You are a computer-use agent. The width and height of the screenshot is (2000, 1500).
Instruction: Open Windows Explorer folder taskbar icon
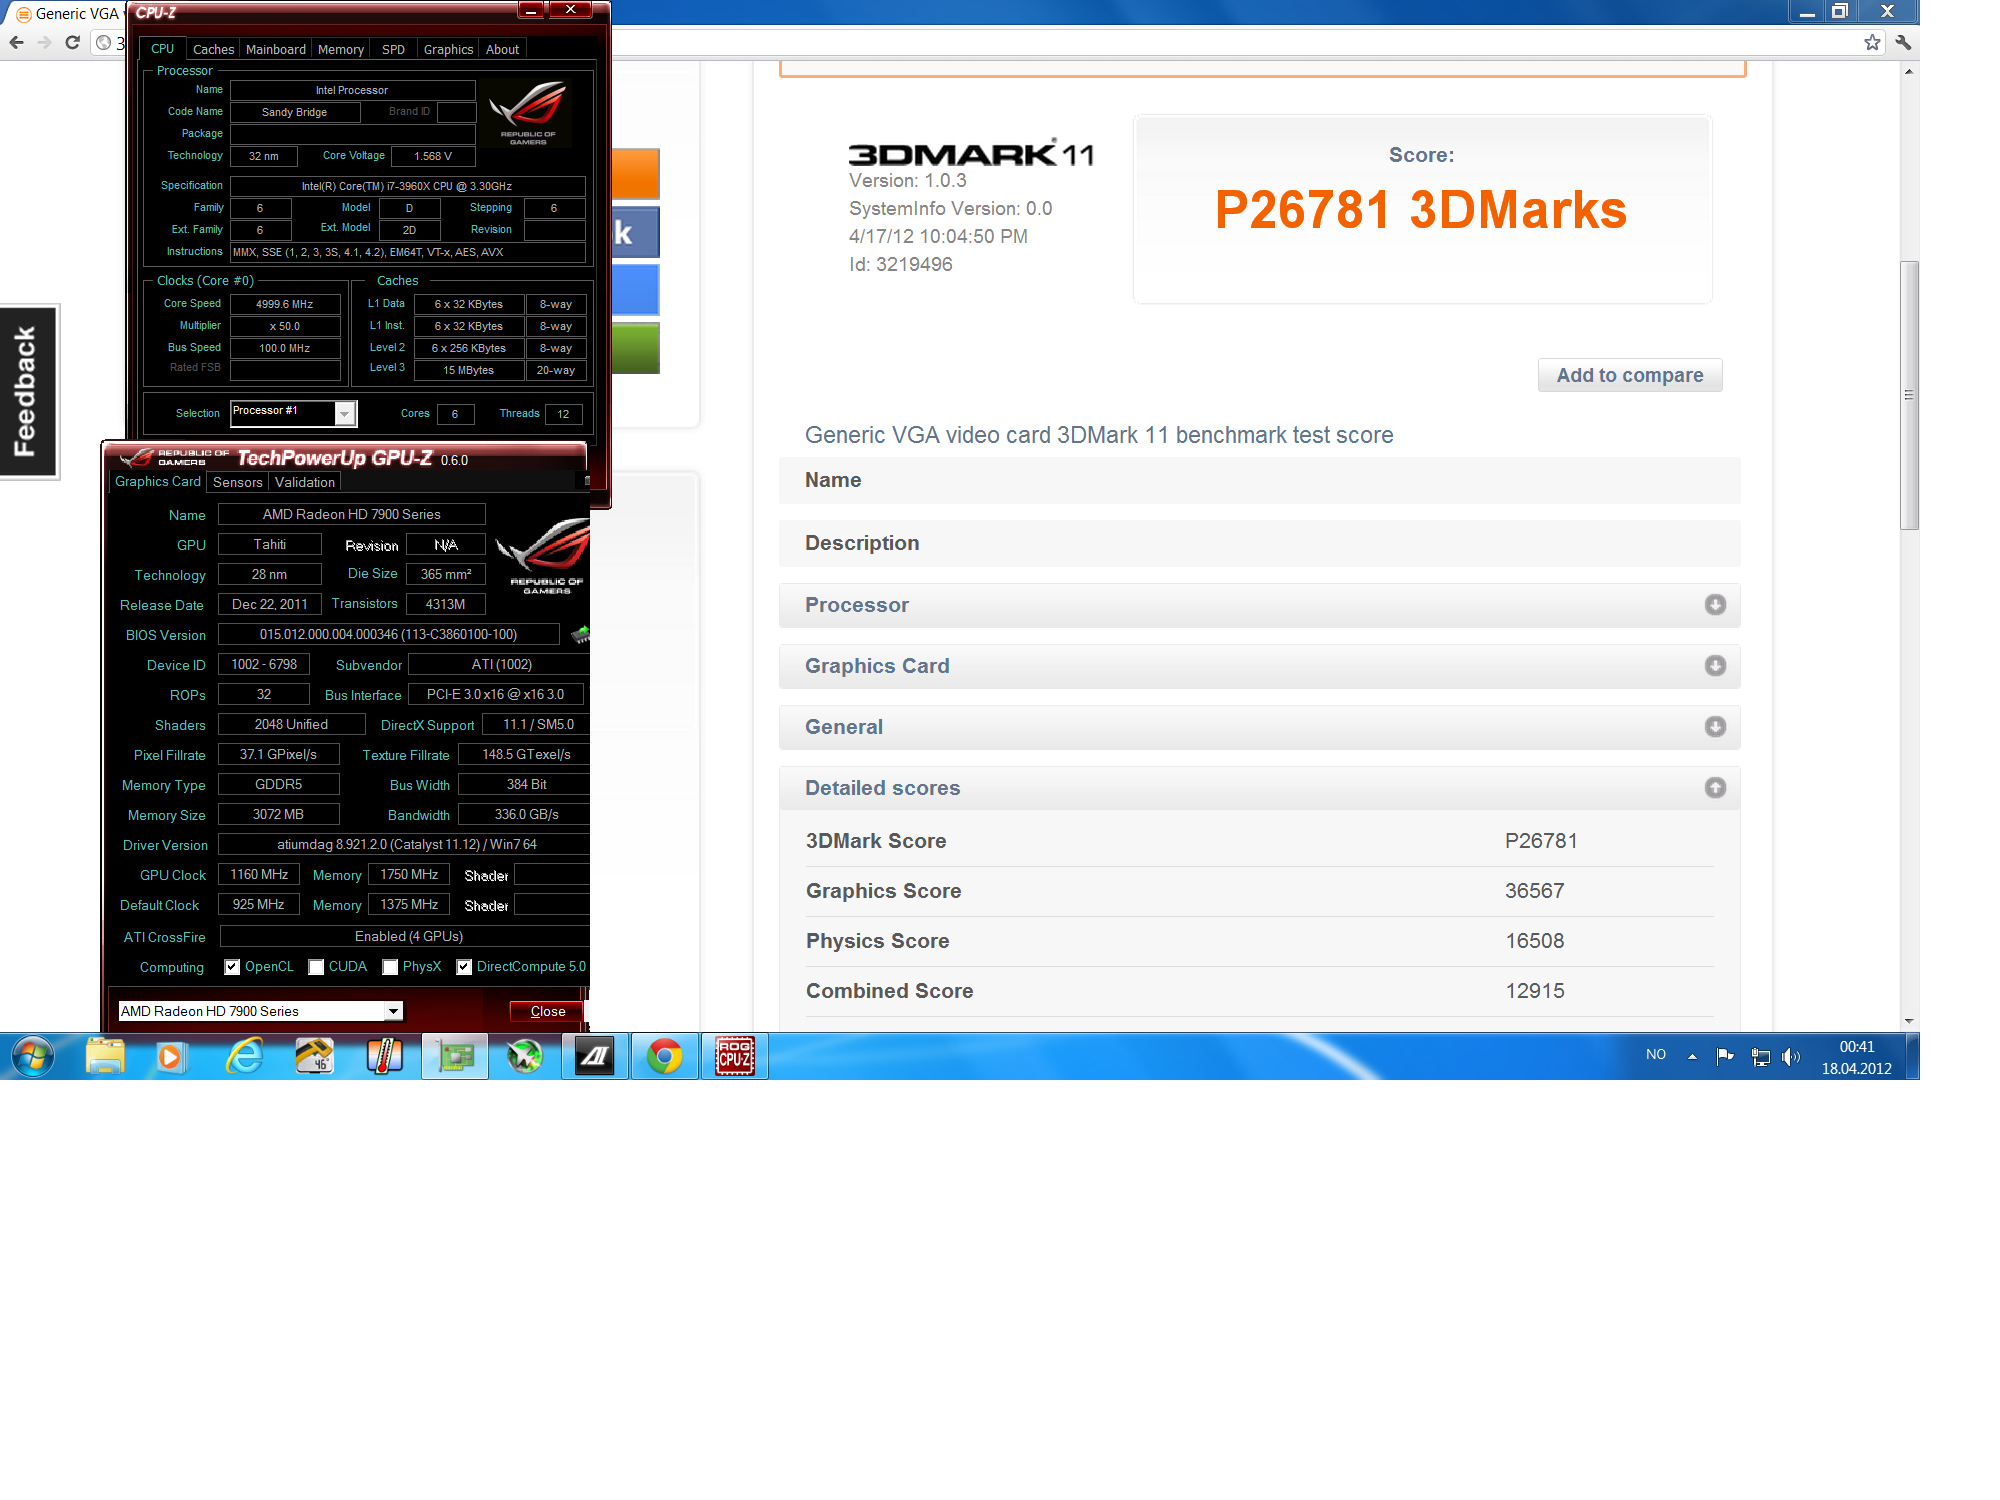[105, 1056]
